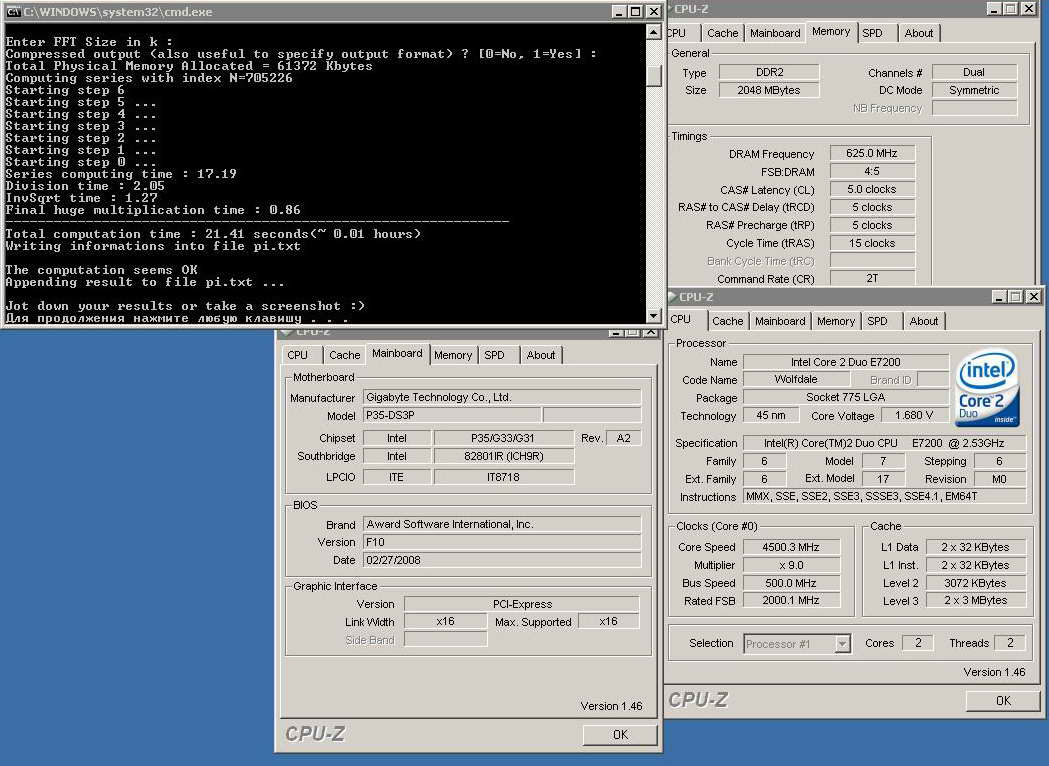
Task: Click the BIOS Date value 02/27/2008
Action: 502,560
